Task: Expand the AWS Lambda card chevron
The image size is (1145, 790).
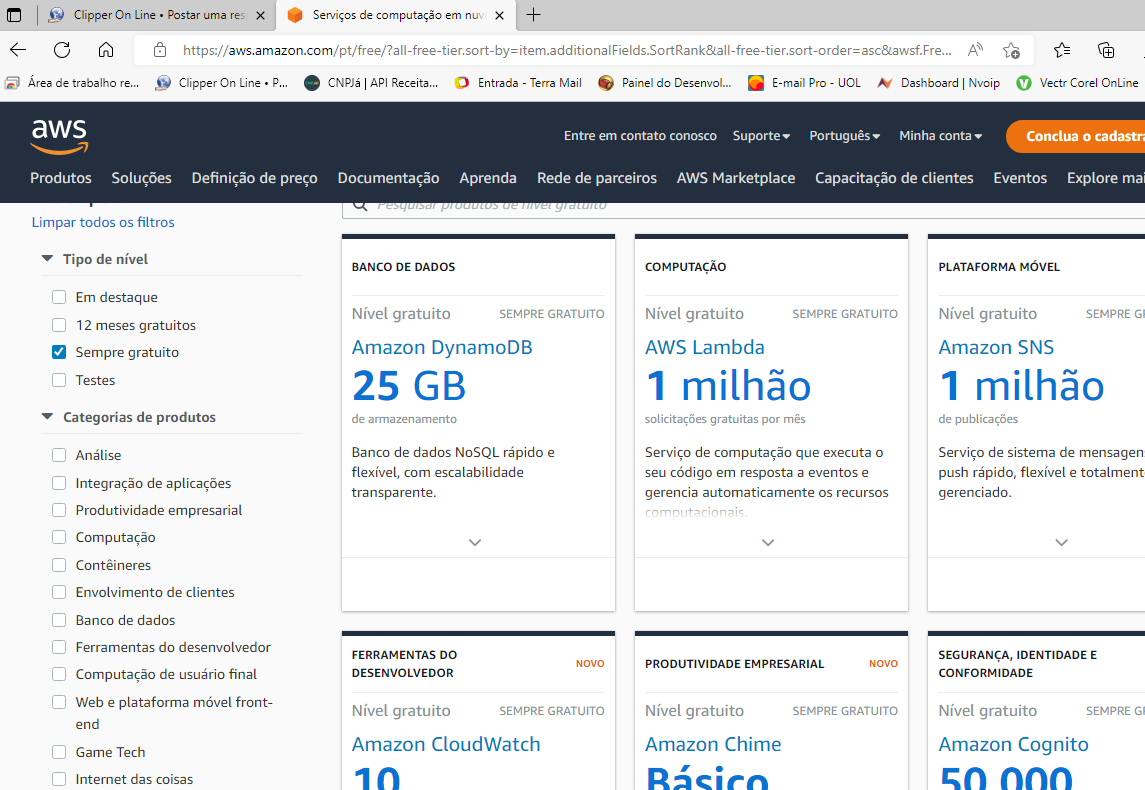Action: pyautogui.click(x=768, y=542)
